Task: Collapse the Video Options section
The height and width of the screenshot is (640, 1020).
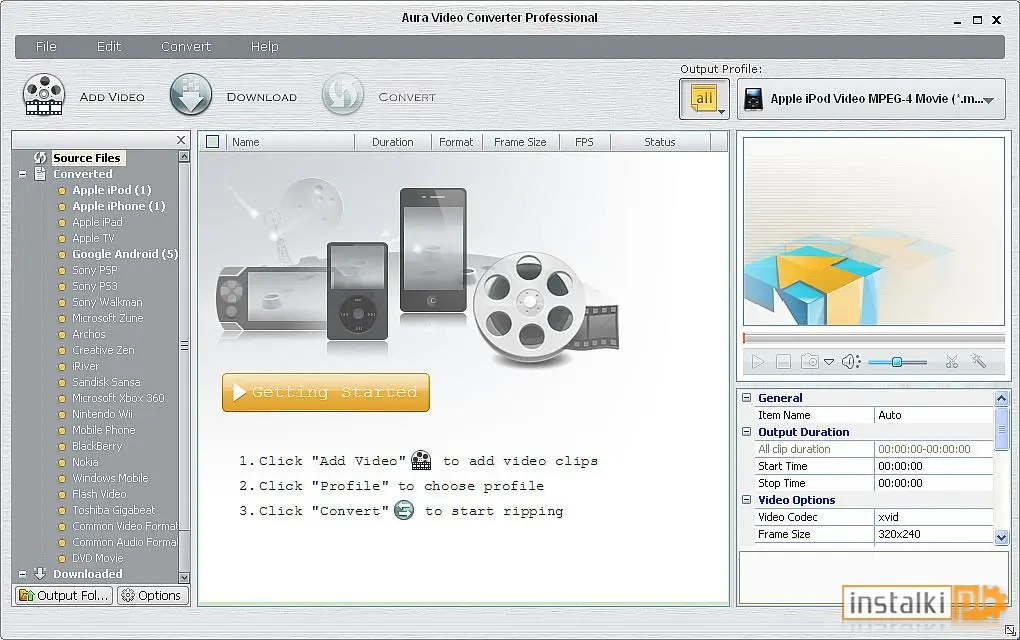Action: 747,500
